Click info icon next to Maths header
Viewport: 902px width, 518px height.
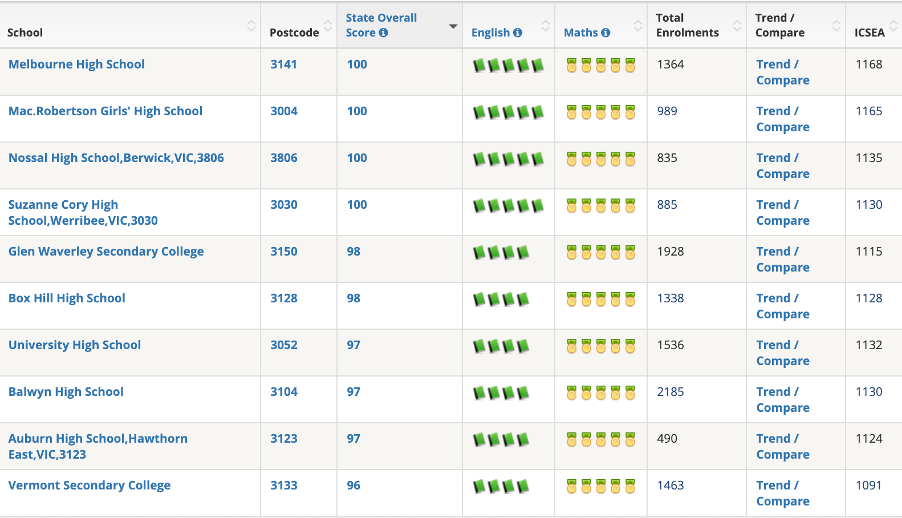[x=605, y=33]
